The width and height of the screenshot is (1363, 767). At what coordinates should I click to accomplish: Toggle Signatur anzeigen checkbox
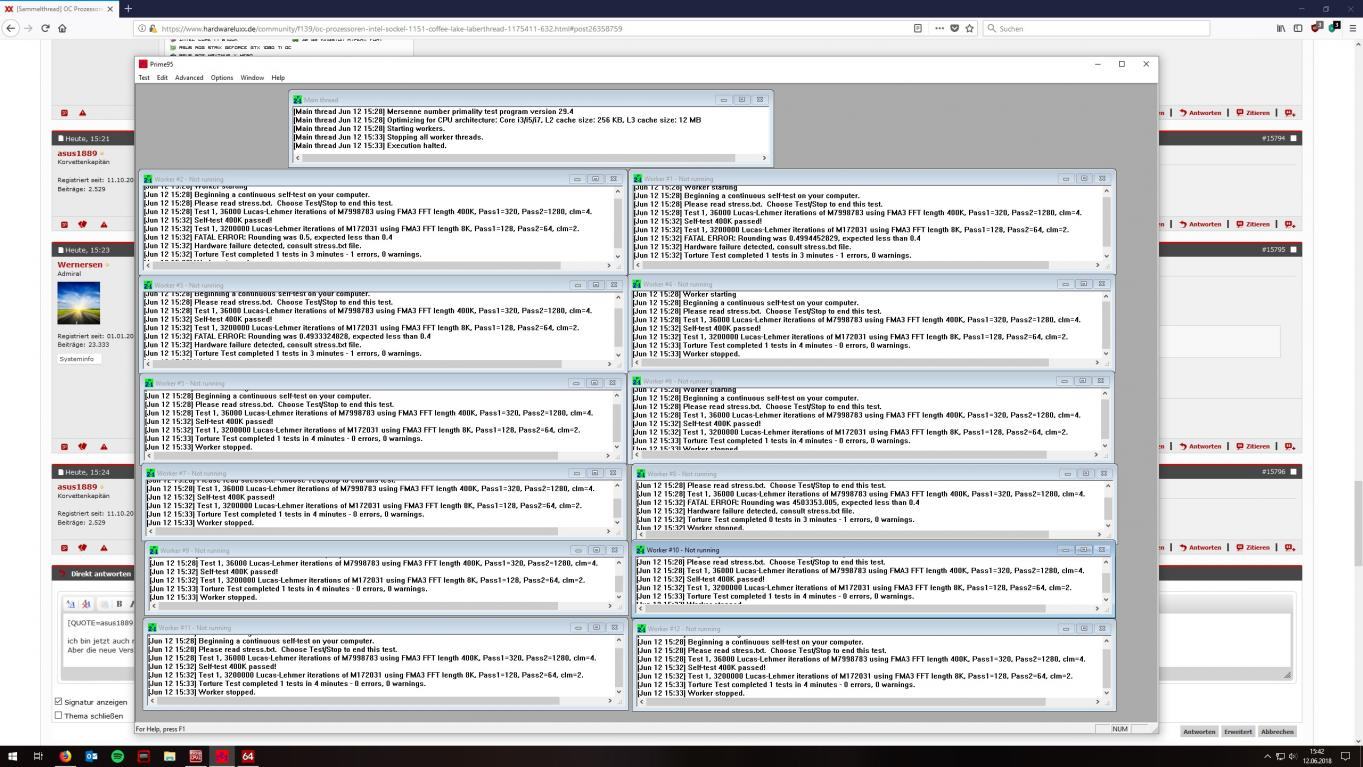coord(58,702)
